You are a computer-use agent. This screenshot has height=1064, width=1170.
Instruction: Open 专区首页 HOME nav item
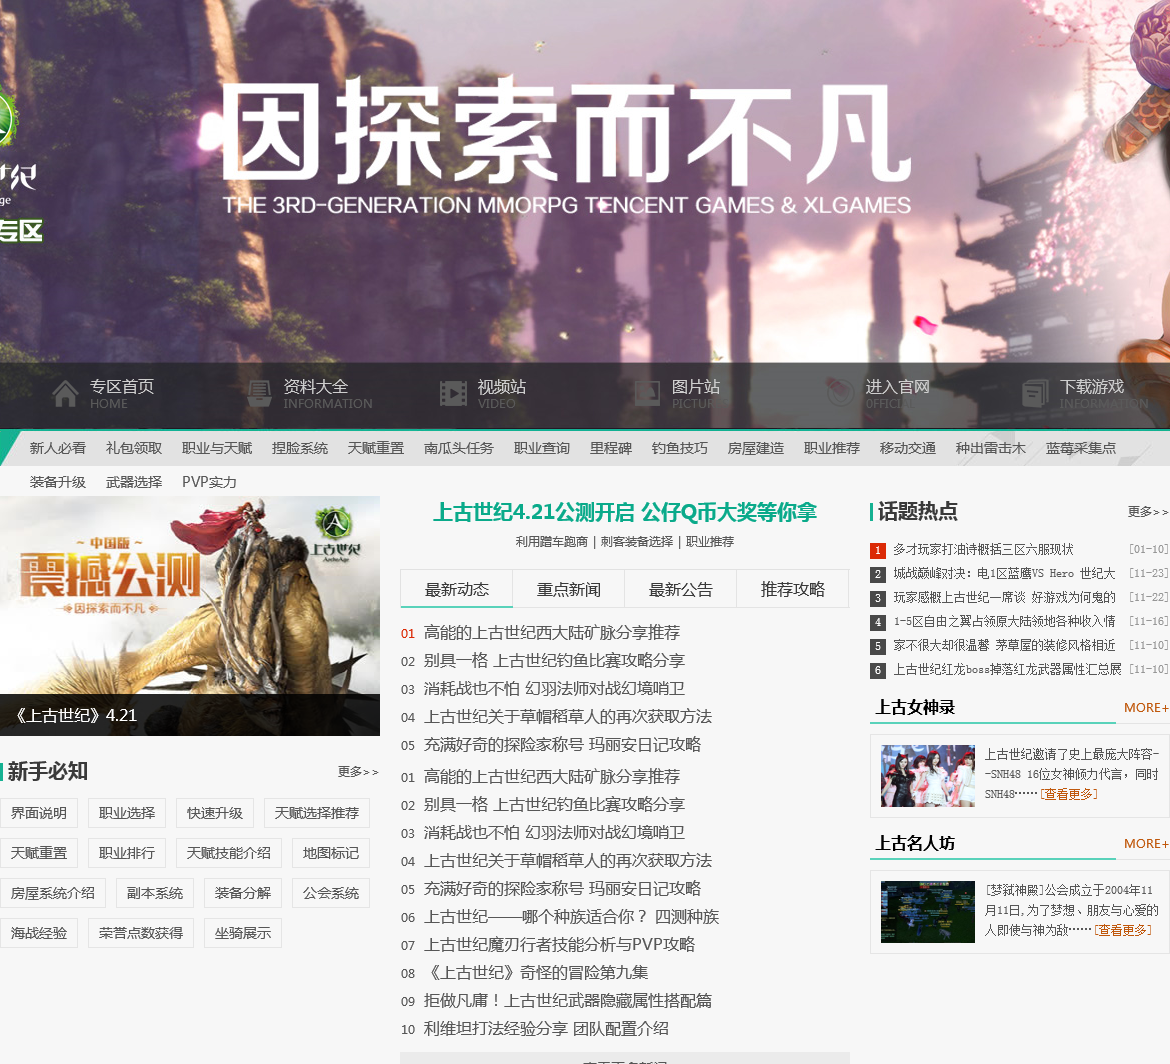pyautogui.click(x=122, y=393)
